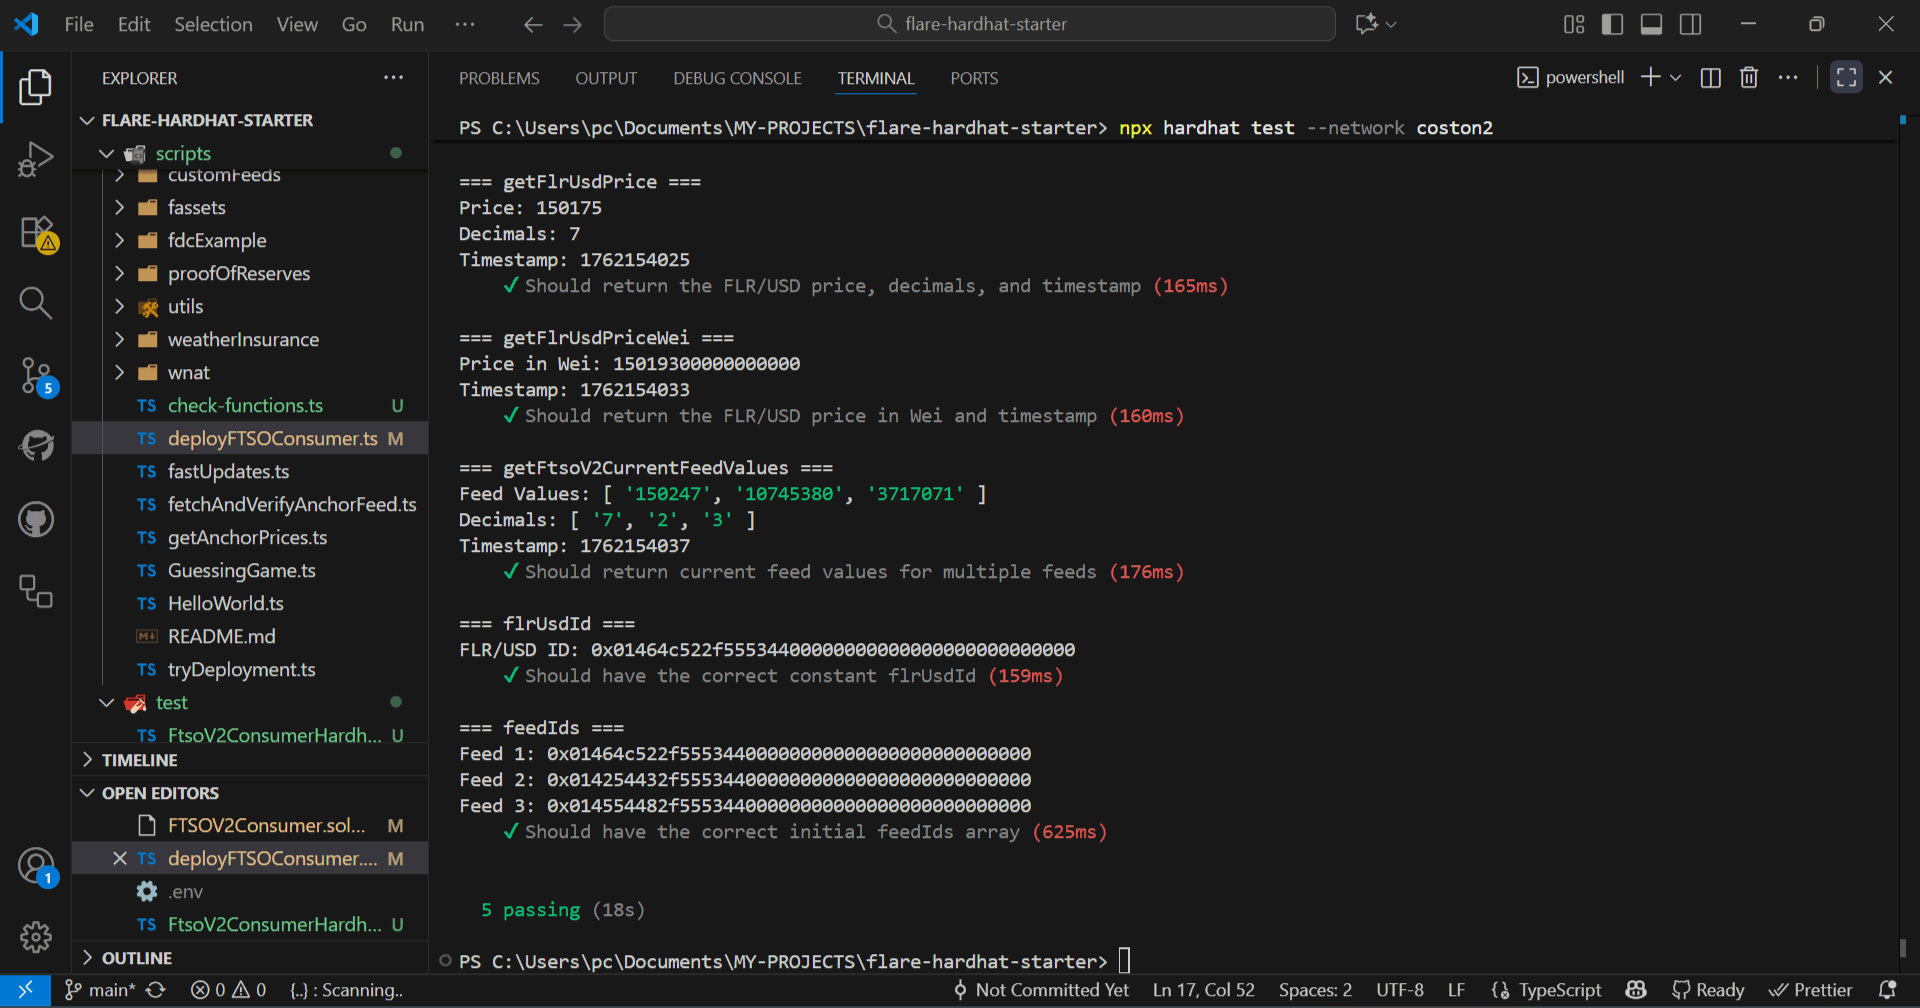The image size is (1920, 1008).
Task: Toggle the primary sidebar visibility
Action: (1612, 24)
